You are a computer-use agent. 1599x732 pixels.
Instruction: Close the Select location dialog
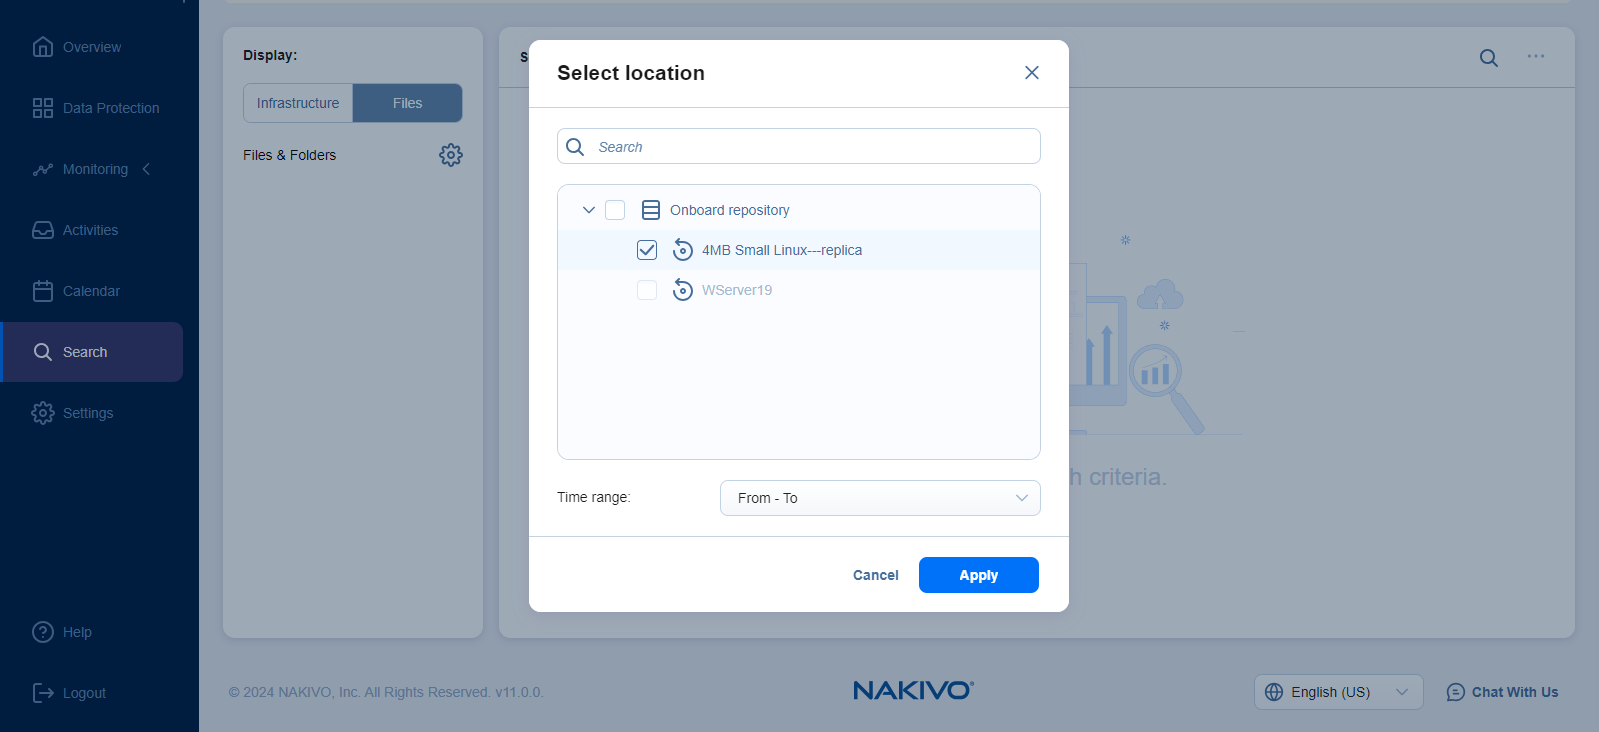pos(1031,73)
